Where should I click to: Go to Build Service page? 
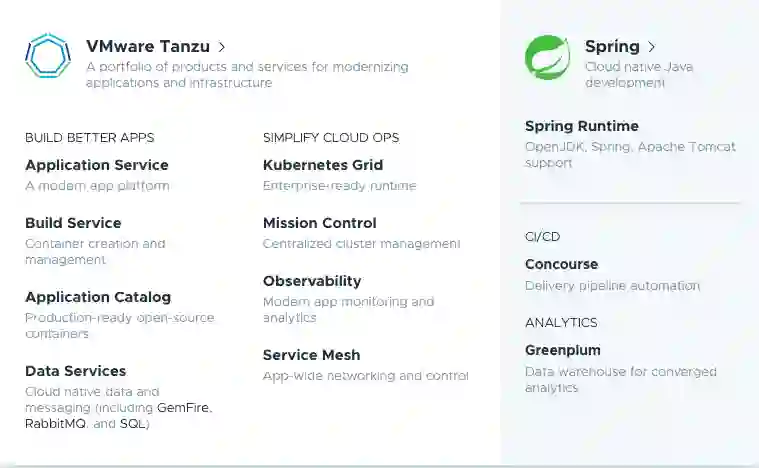click(x=73, y=223)
